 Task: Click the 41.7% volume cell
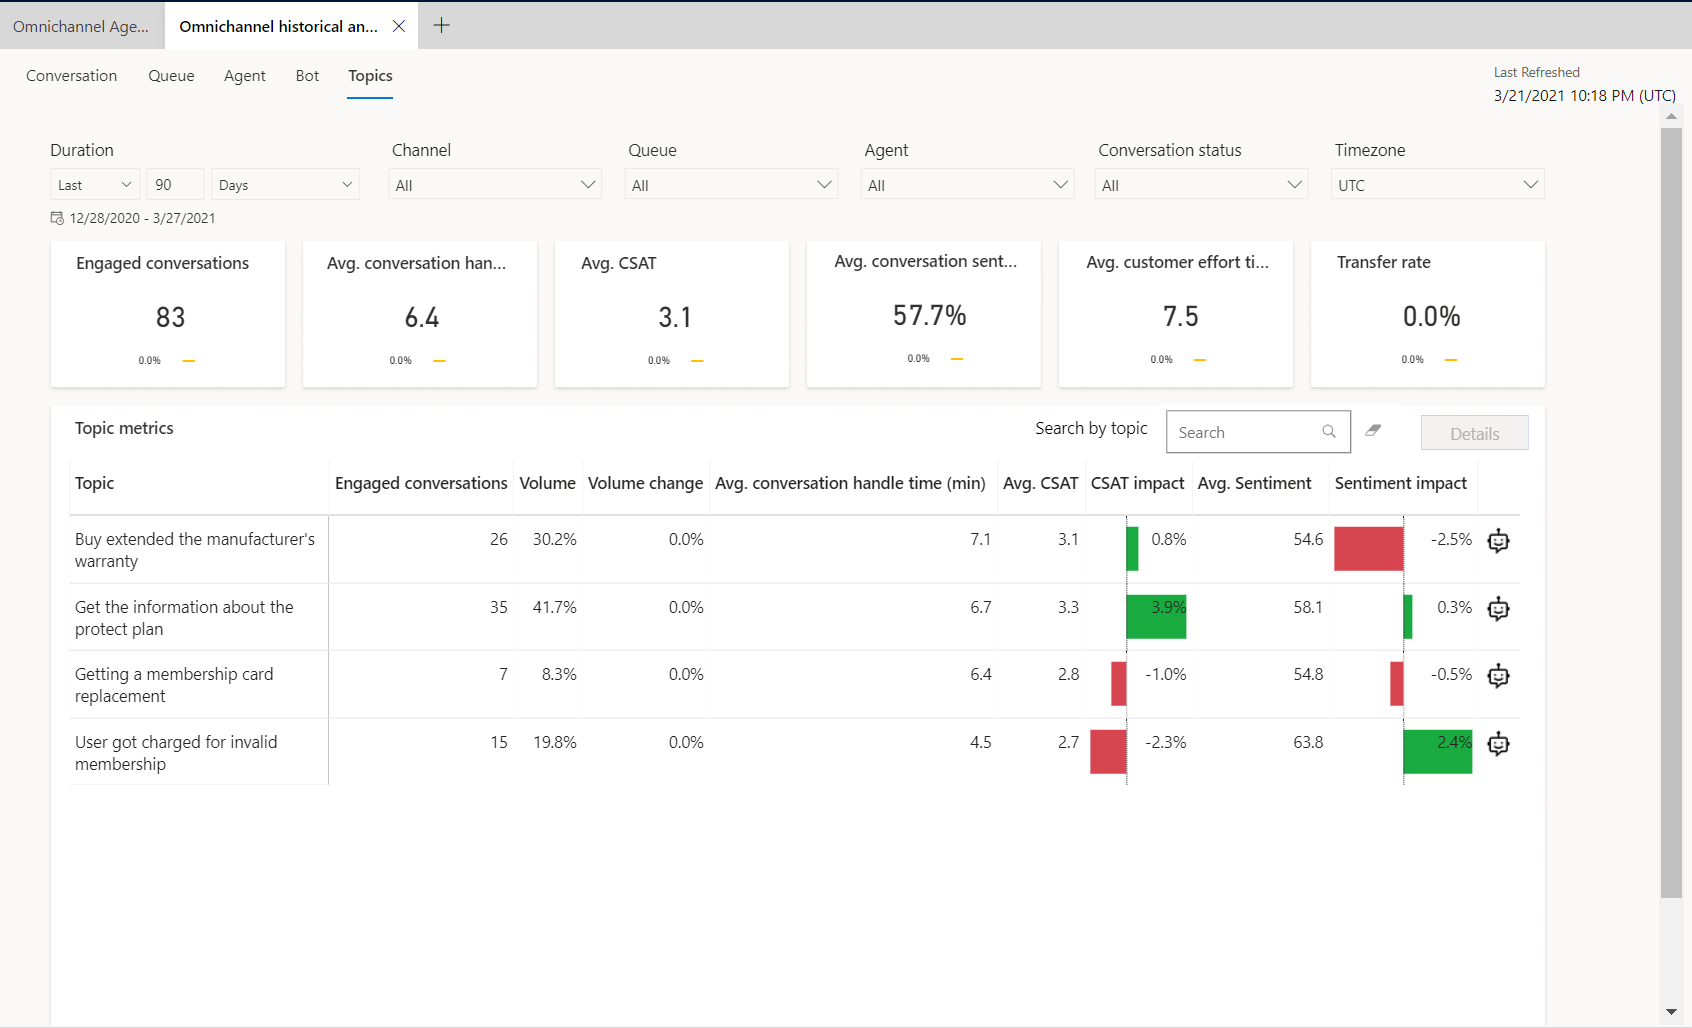(x=555, y=607)
